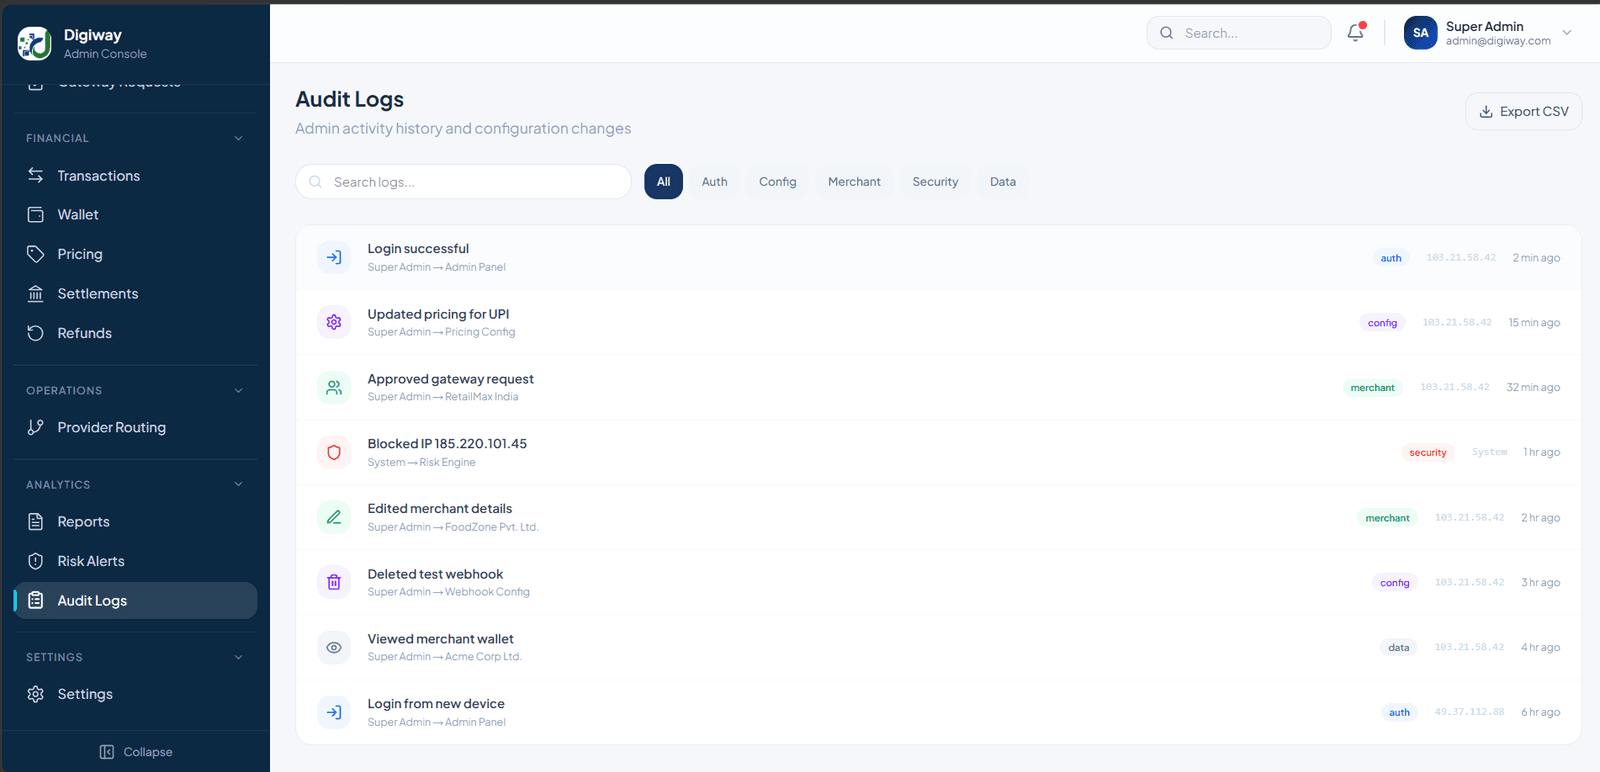The image size is (1600, 772).
Task: Click eye icon of Viewed merchant wallet
Action: click(334, 647)
